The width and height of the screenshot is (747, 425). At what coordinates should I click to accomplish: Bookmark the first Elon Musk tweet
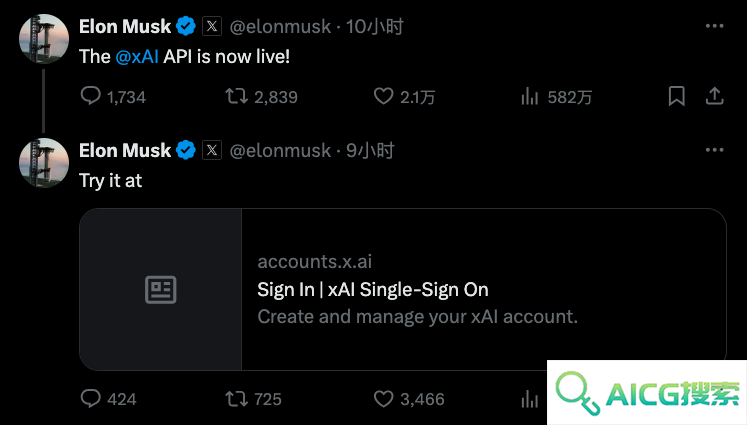[x=676, y=96]
